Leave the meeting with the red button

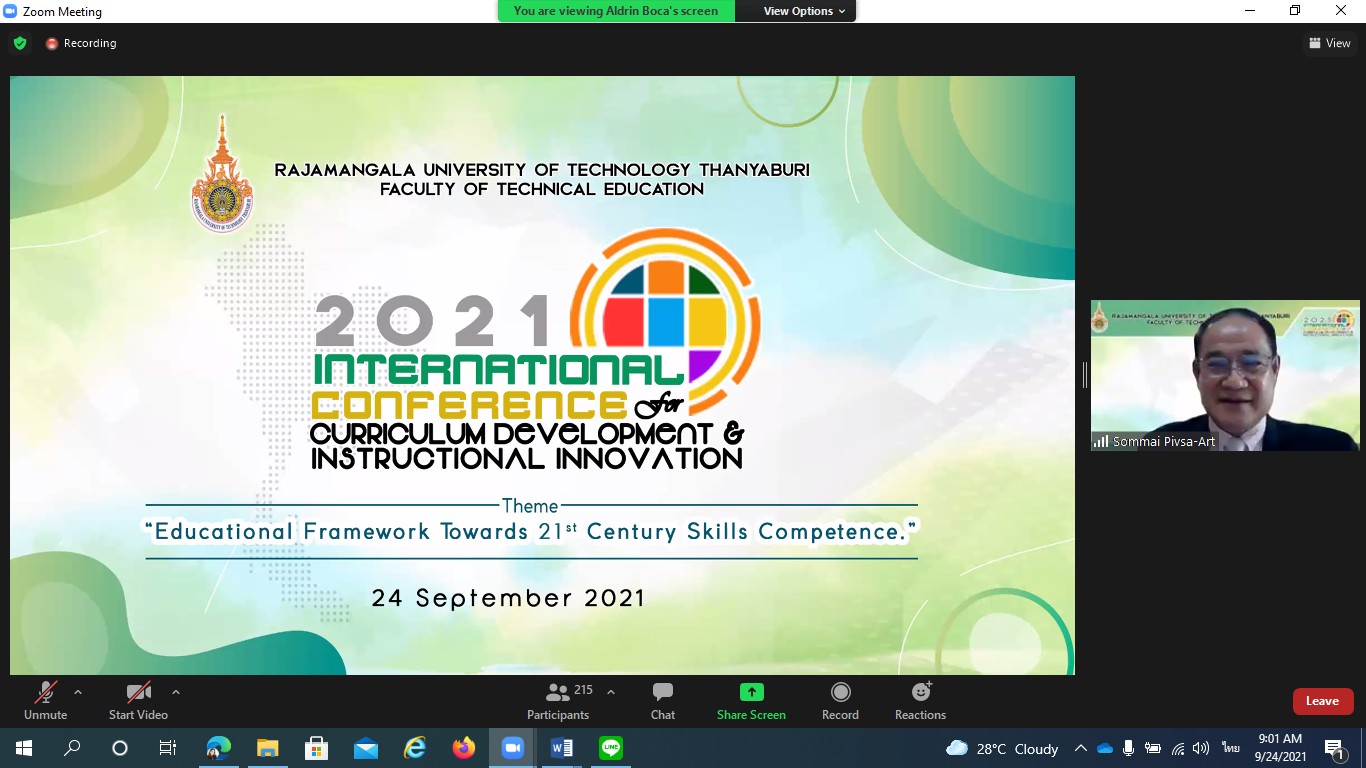1322,701
